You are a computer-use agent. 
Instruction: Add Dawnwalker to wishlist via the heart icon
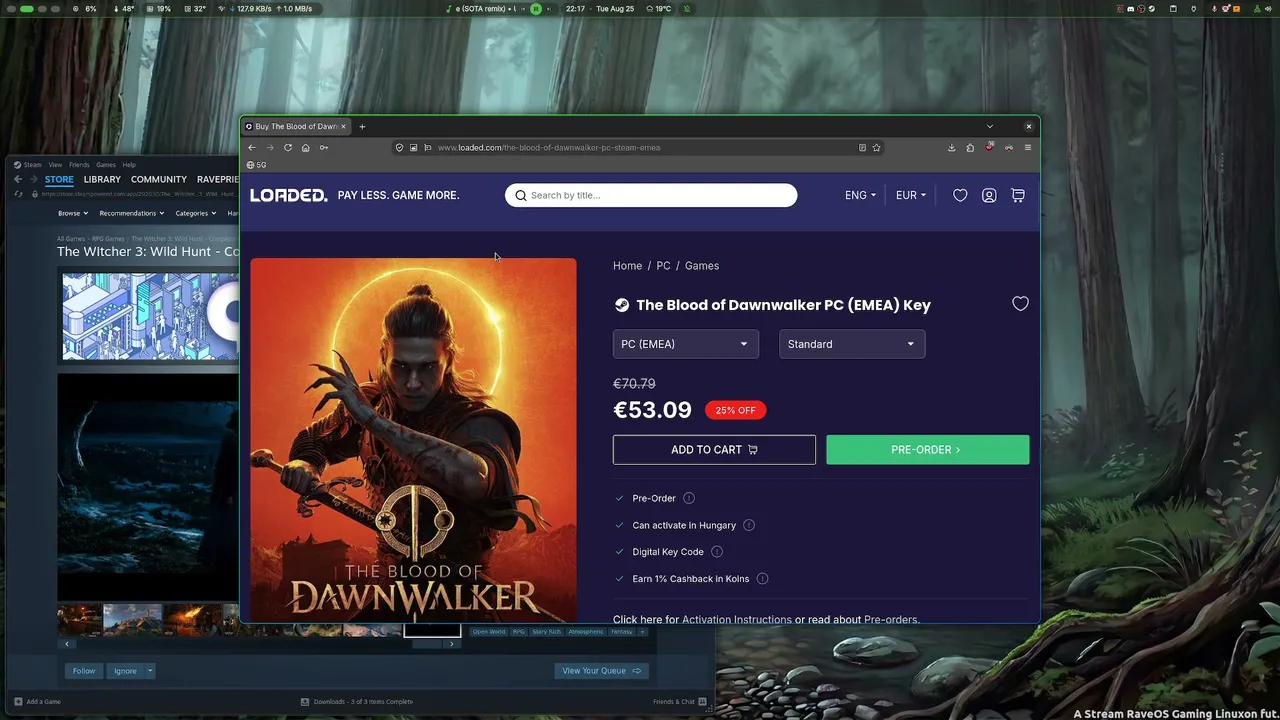pos(1020,304)
